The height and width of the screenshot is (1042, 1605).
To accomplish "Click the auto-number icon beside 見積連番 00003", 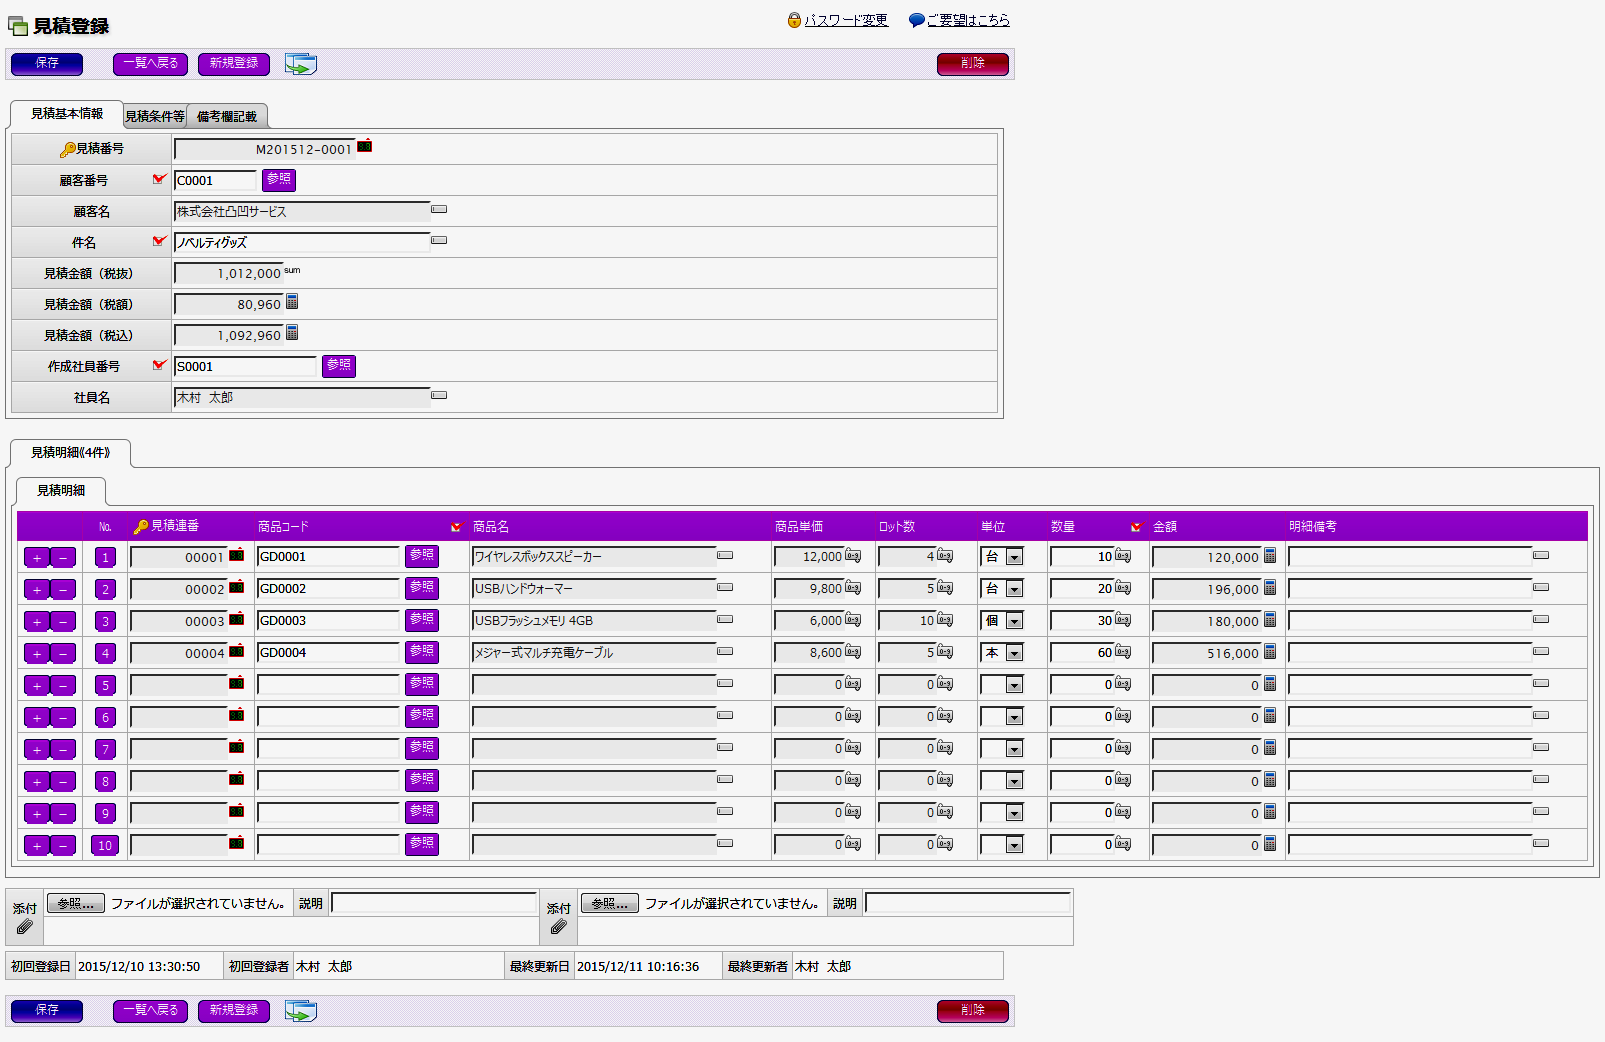I will point(237,620).
